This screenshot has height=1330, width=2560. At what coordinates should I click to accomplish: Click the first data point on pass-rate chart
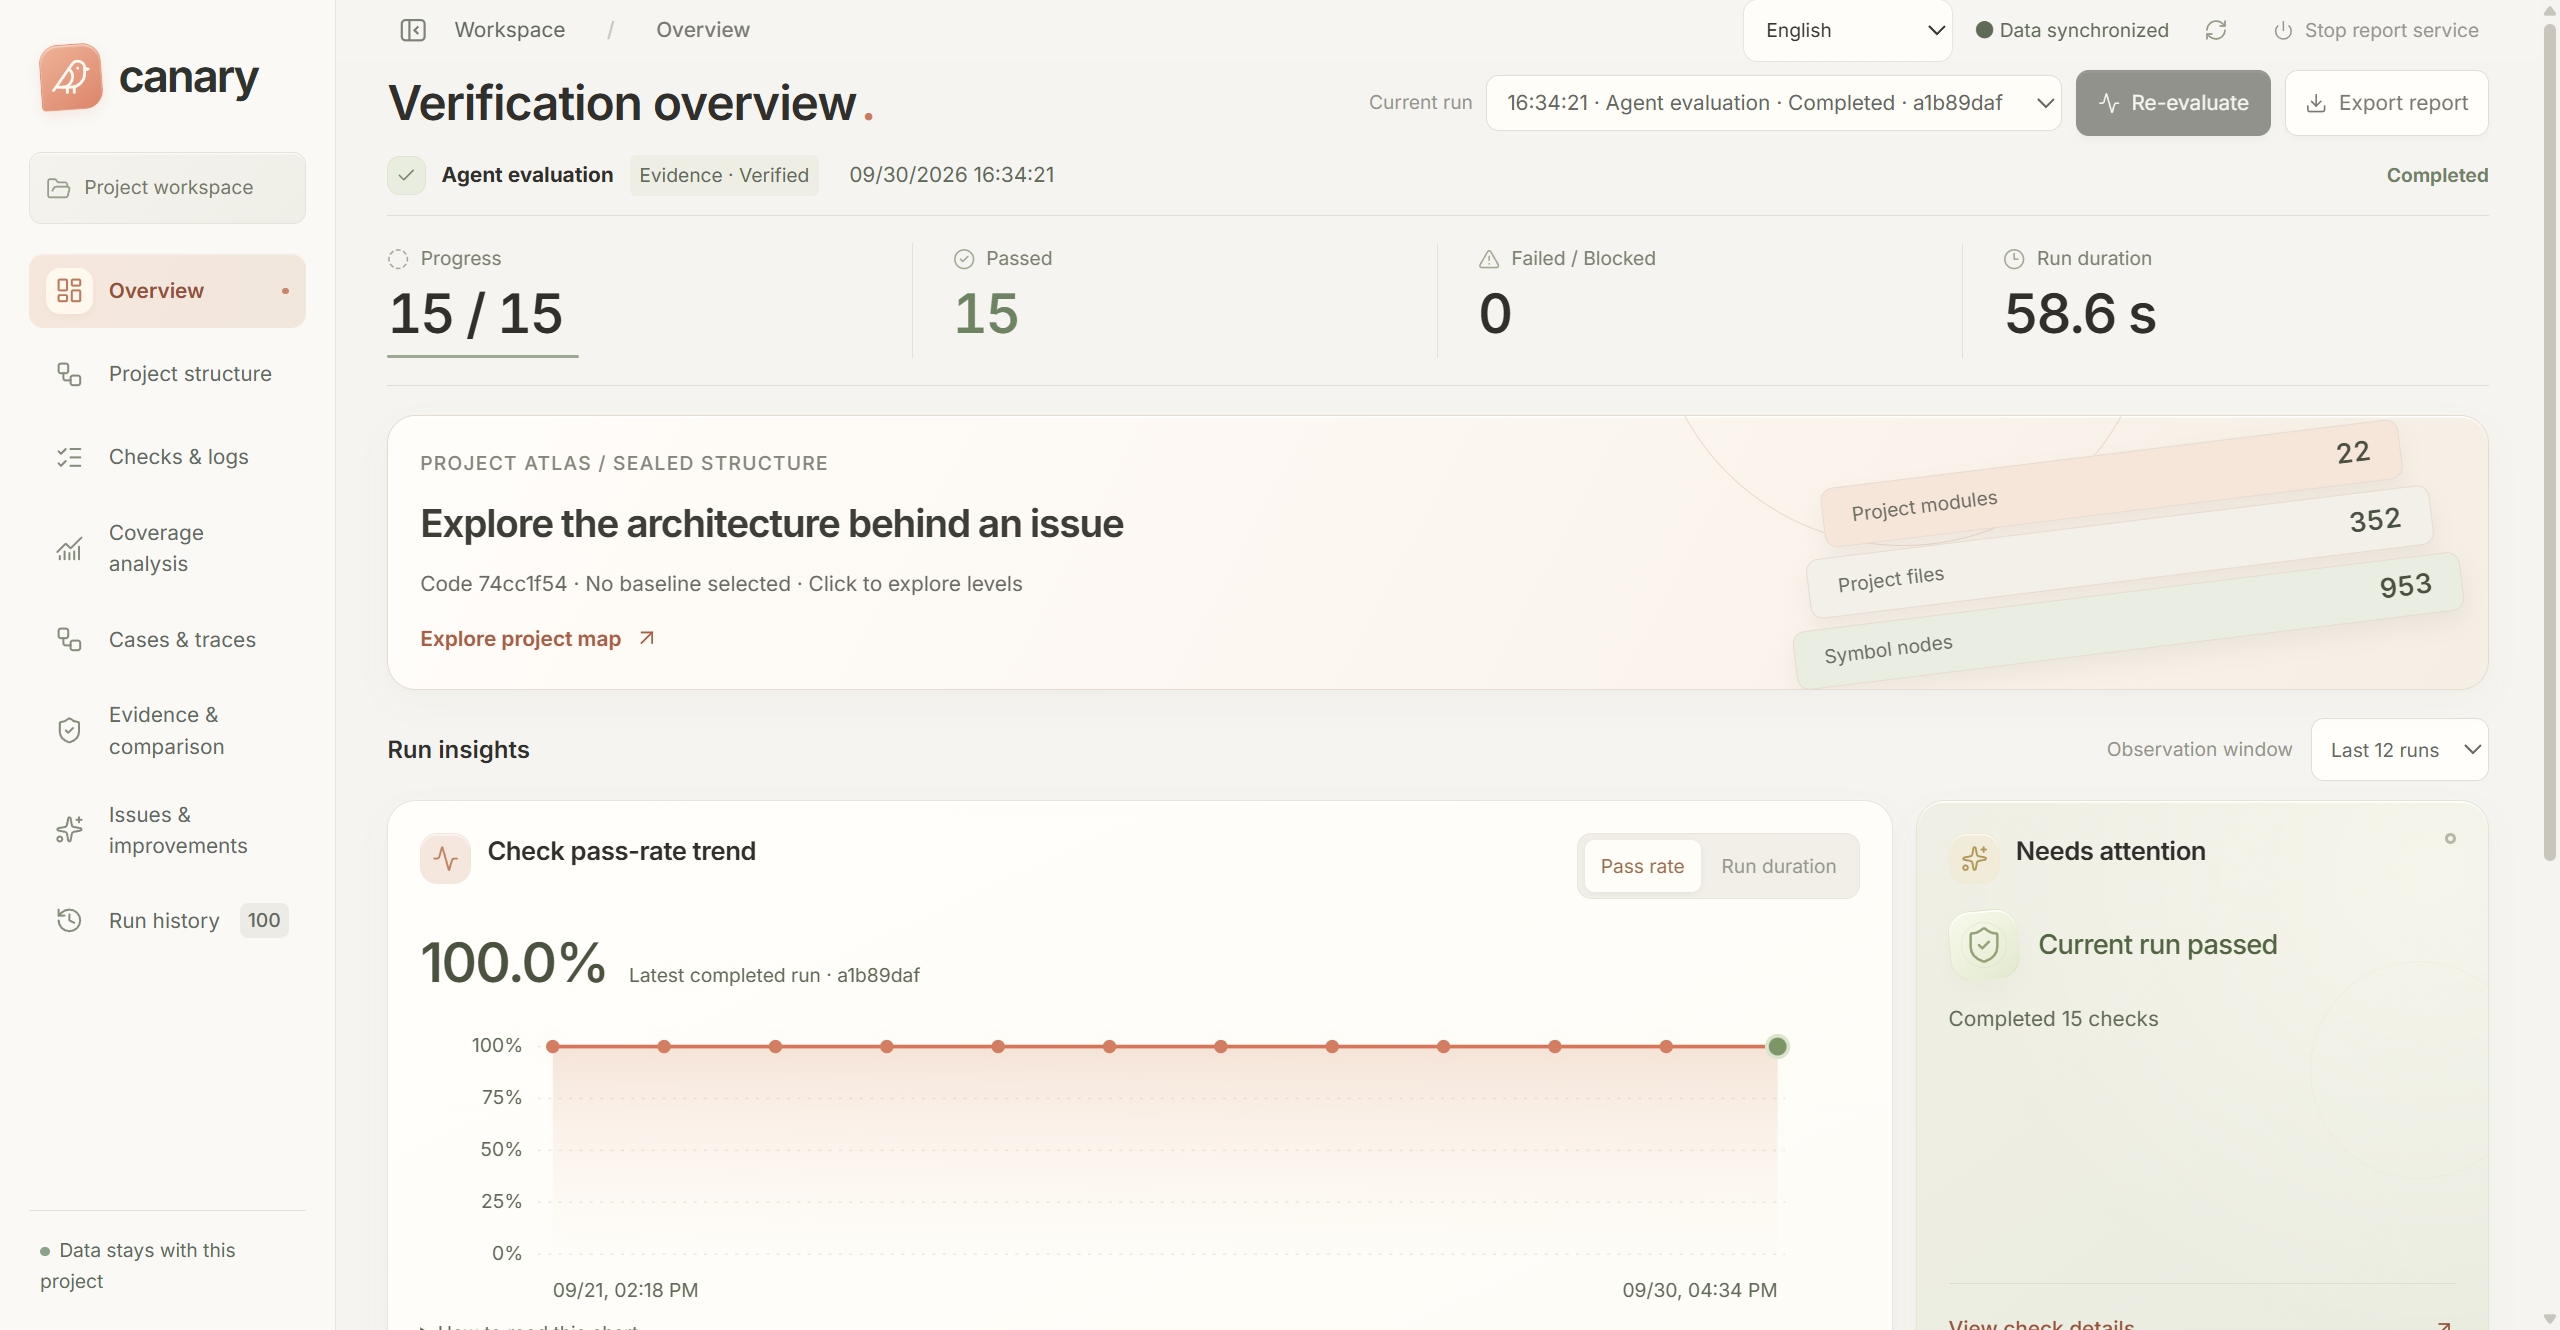pos(552,1046)
